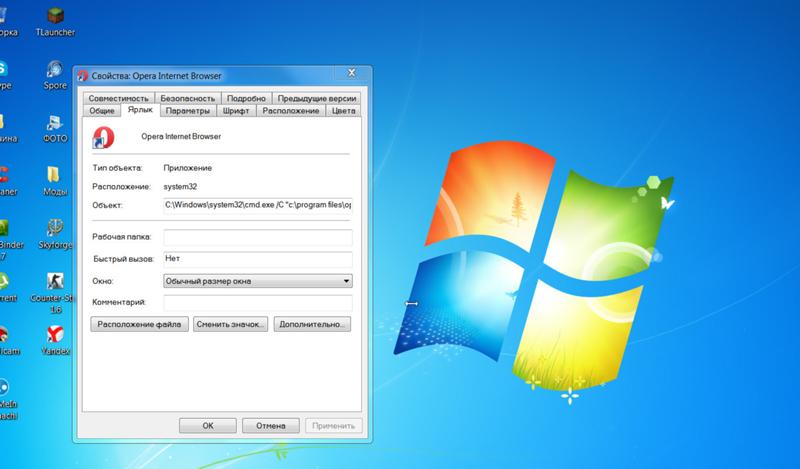This screenshot has height=469, width=800.
Task: Open the Дополнительно advanced settings
Action: 312,325
